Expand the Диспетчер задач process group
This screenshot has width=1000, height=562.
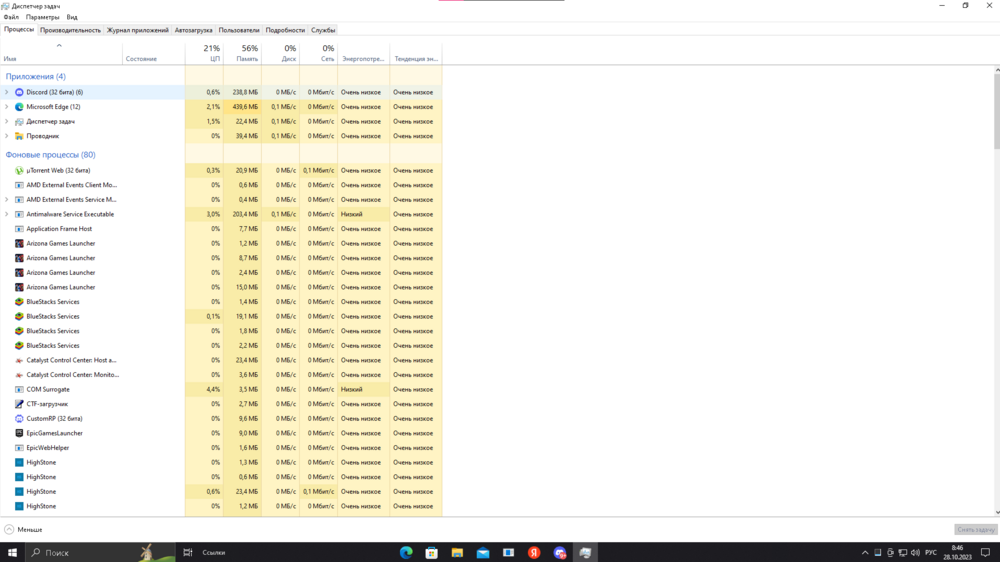(x=7, y=122)
